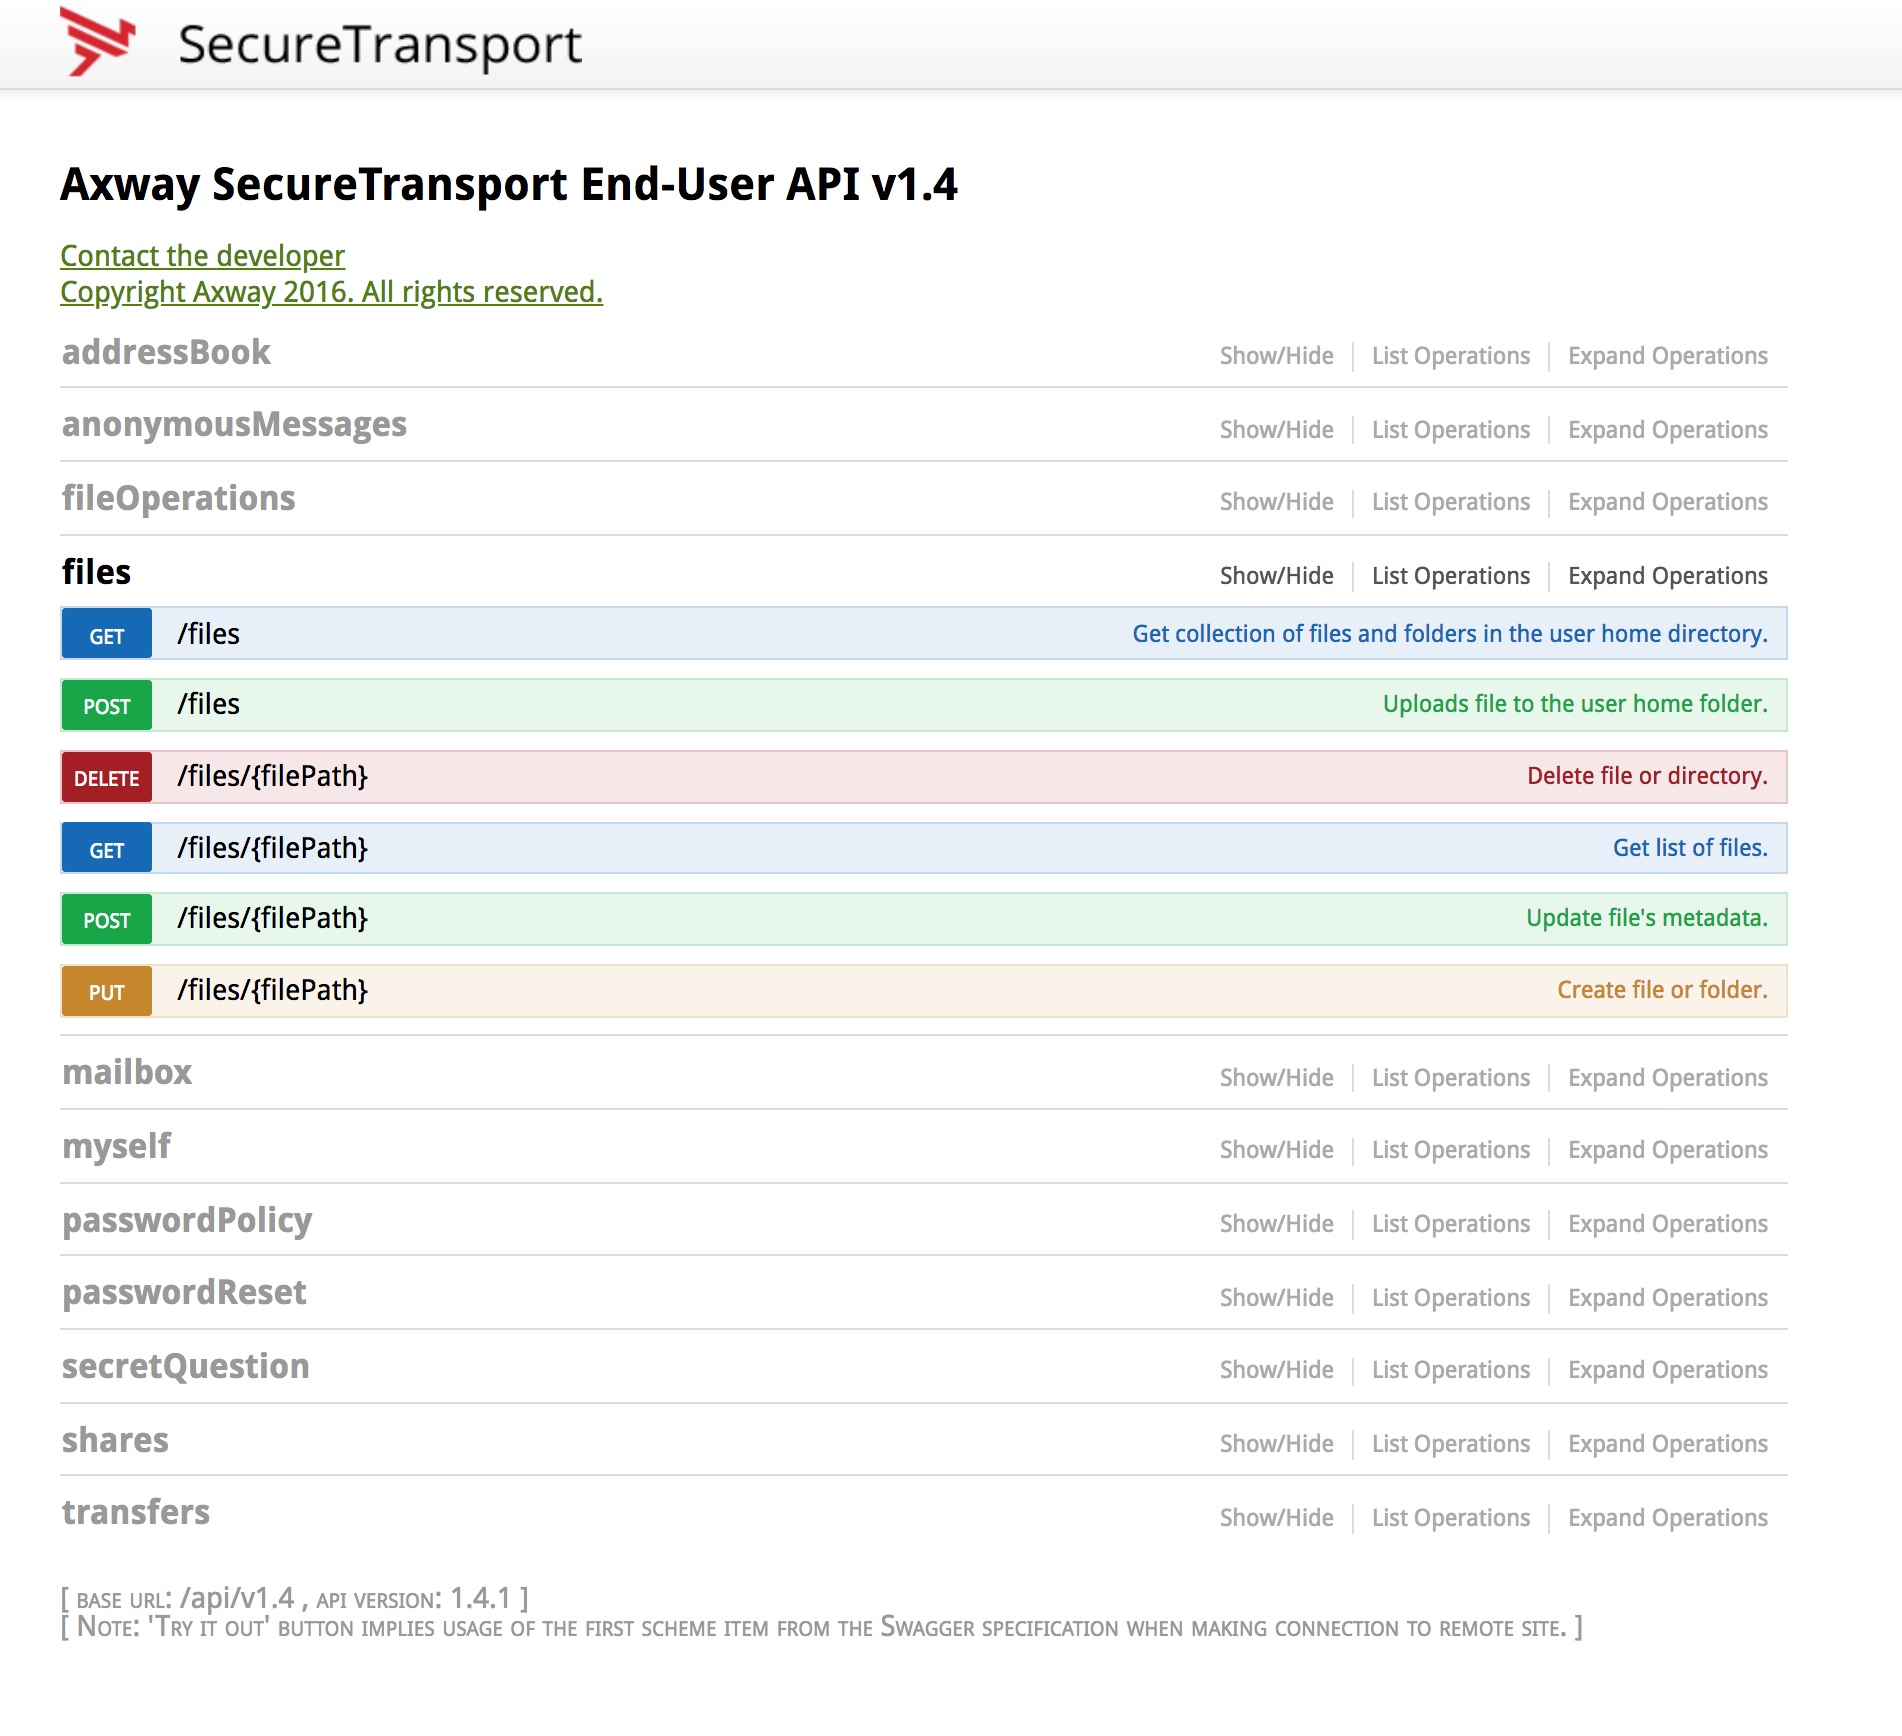The image size is (1902, 1736).
Task: Click Expand Operations for files
Action: 1667,576
